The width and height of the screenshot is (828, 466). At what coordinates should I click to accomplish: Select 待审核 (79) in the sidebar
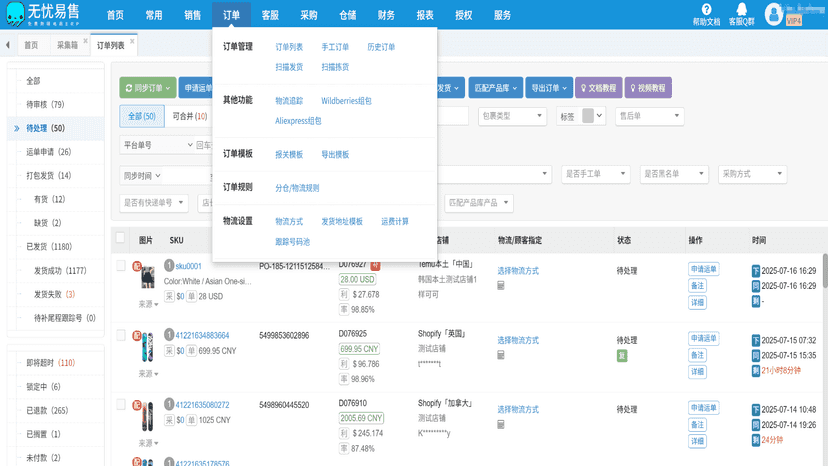click(45, 104)
